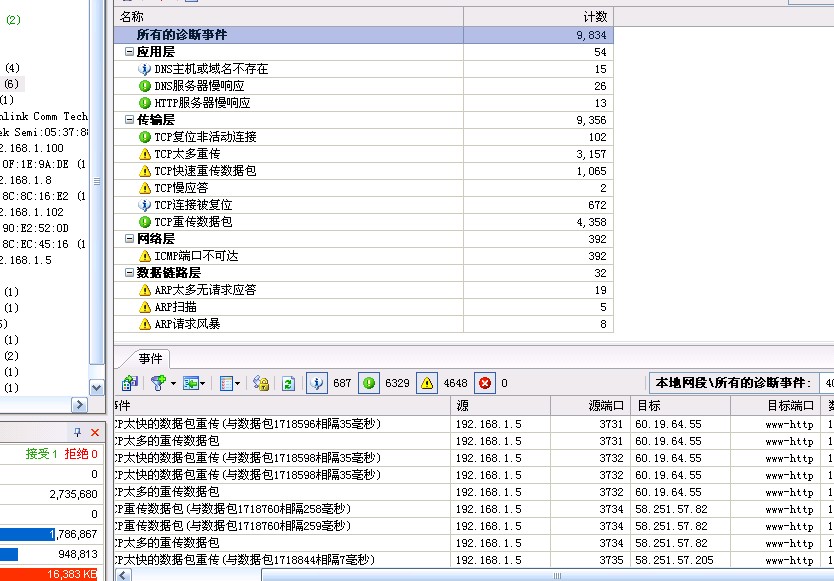Click the count 3,157 for TCP太多重传
The image size is (834, 581).
[x=591, y=154]
